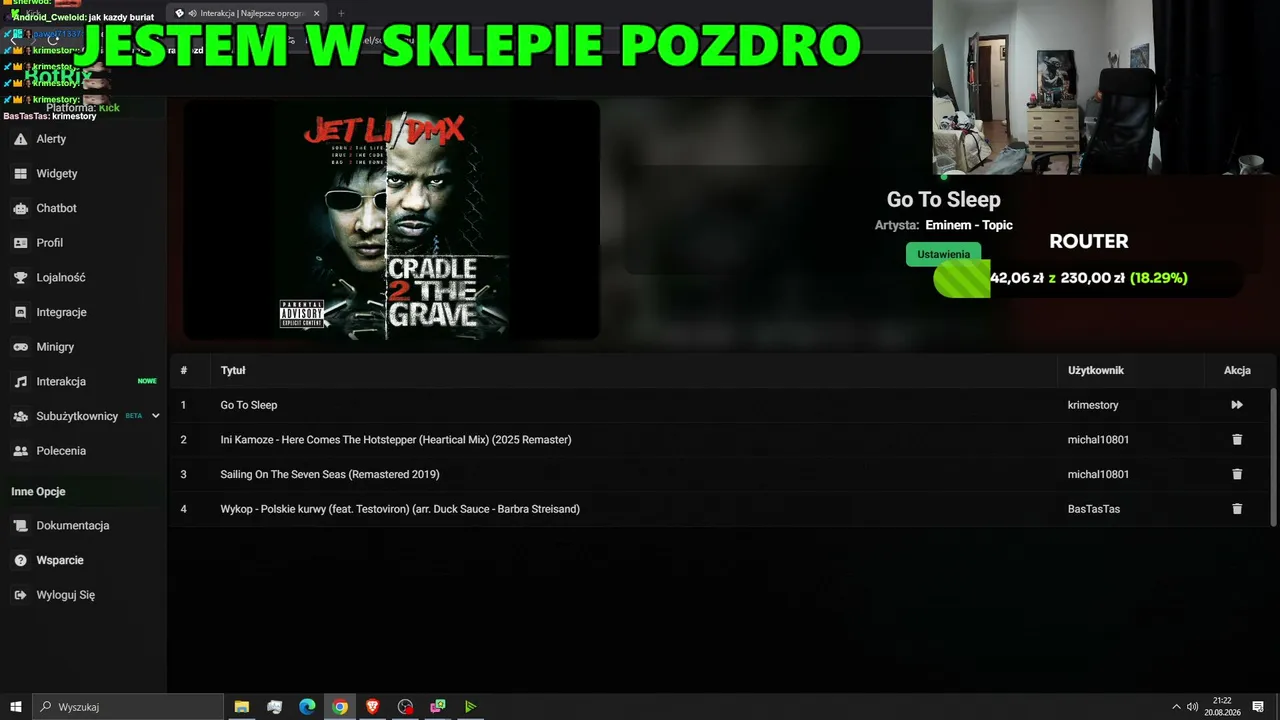Close the Interakcja browser tab
The image size is (1280, 720).
coord(317,13)
